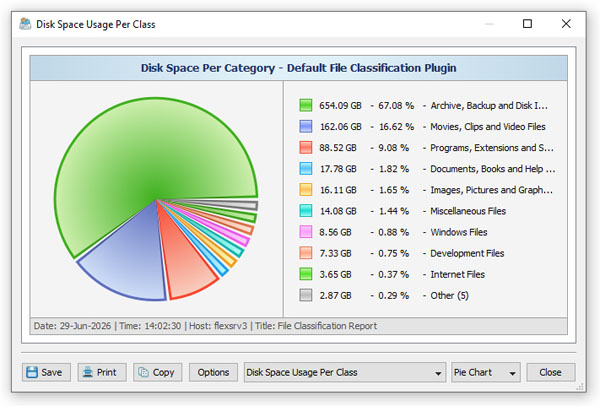
Task: Click the light blue Documents legend swatch
Action: point(306,168)
